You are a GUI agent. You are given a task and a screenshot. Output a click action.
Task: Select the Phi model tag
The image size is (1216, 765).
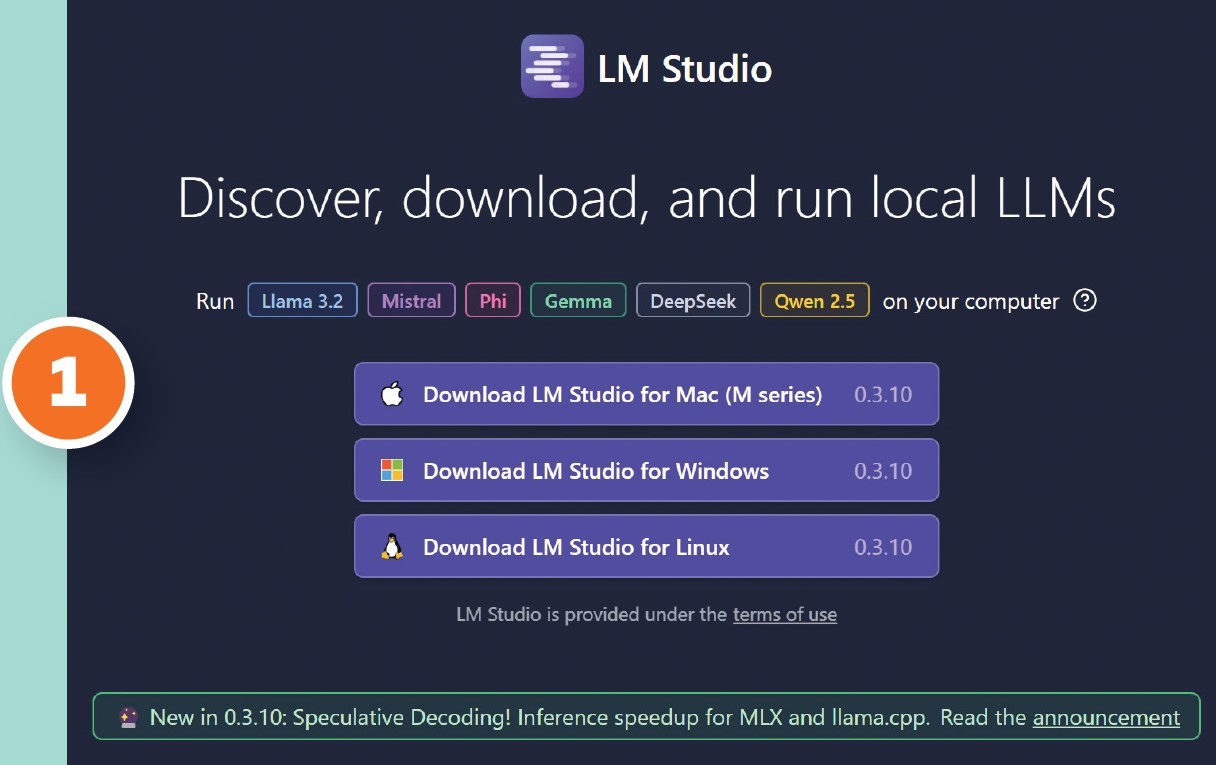point(493,301)
